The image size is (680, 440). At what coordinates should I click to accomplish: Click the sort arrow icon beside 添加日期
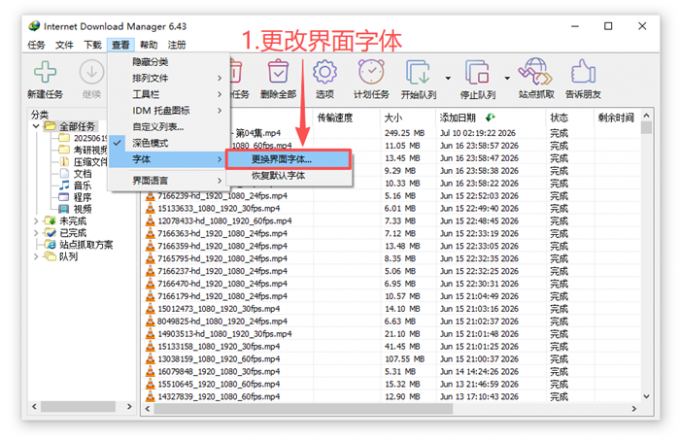tap(490, 117)
